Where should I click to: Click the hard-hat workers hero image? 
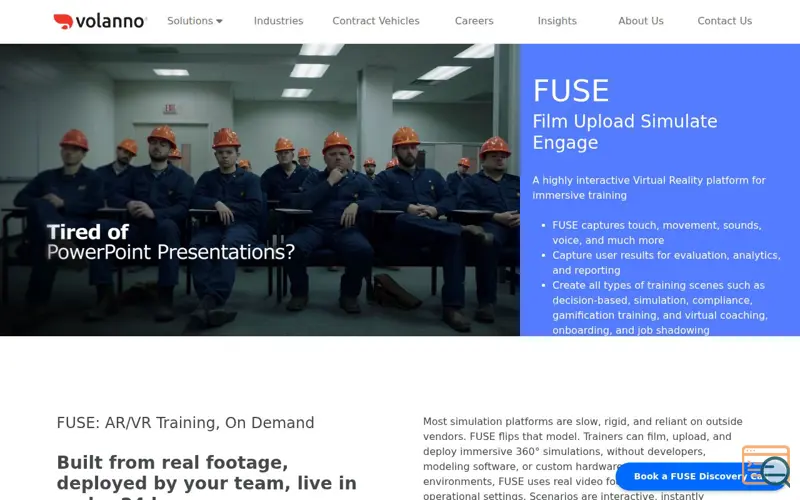coord(260,190)
